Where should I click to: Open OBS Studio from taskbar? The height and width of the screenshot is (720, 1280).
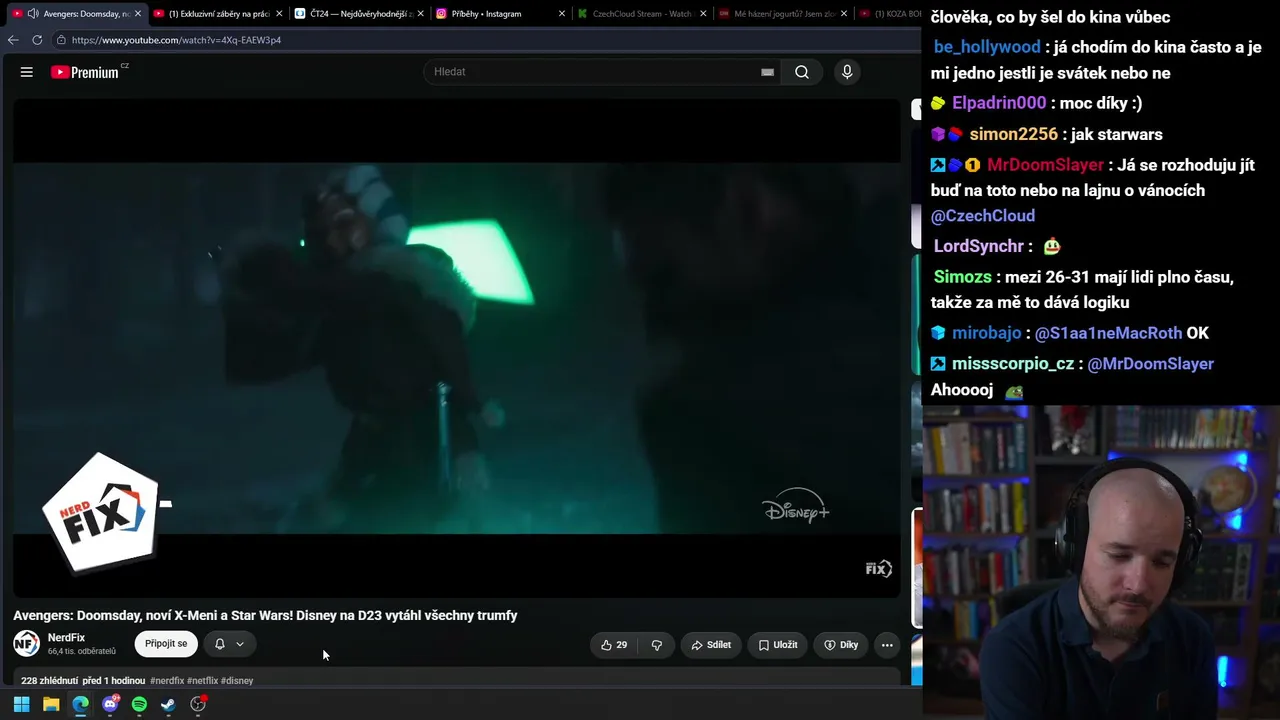pyautogui.click(x=198, y=704)
